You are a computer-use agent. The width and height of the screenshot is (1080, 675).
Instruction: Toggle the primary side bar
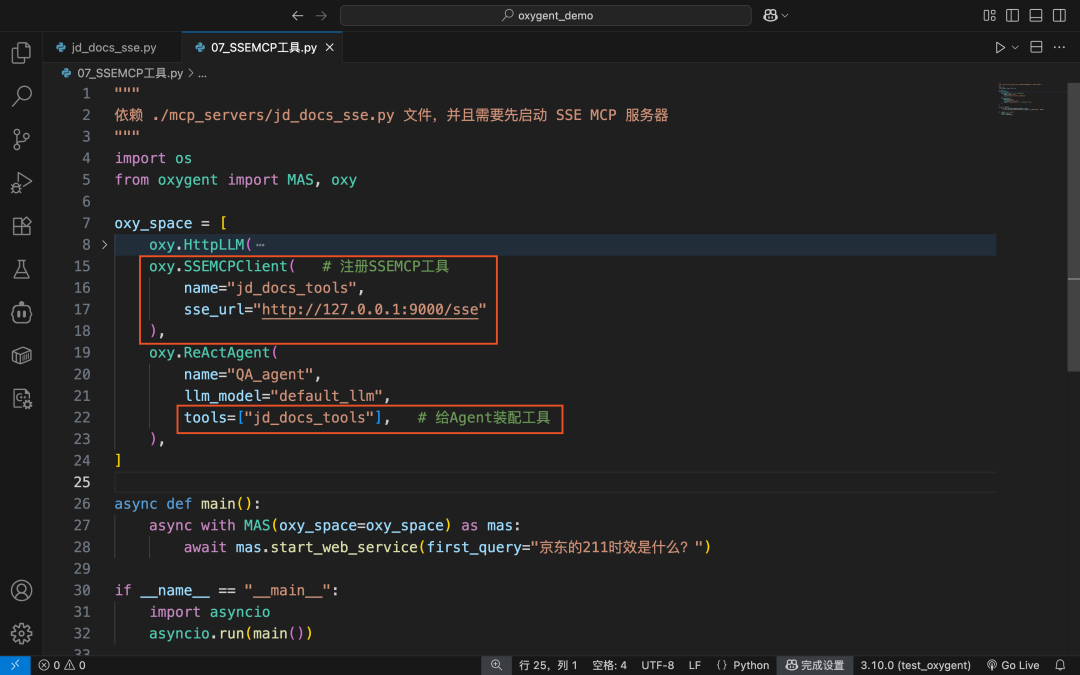[x=1012, y=15]
